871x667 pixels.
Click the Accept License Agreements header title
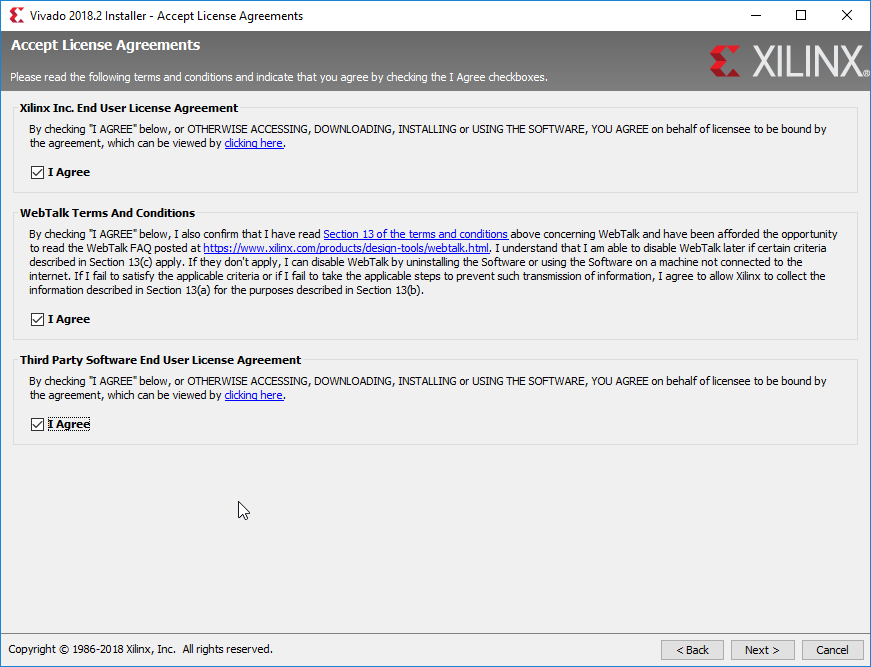click(x=106, y=45)
